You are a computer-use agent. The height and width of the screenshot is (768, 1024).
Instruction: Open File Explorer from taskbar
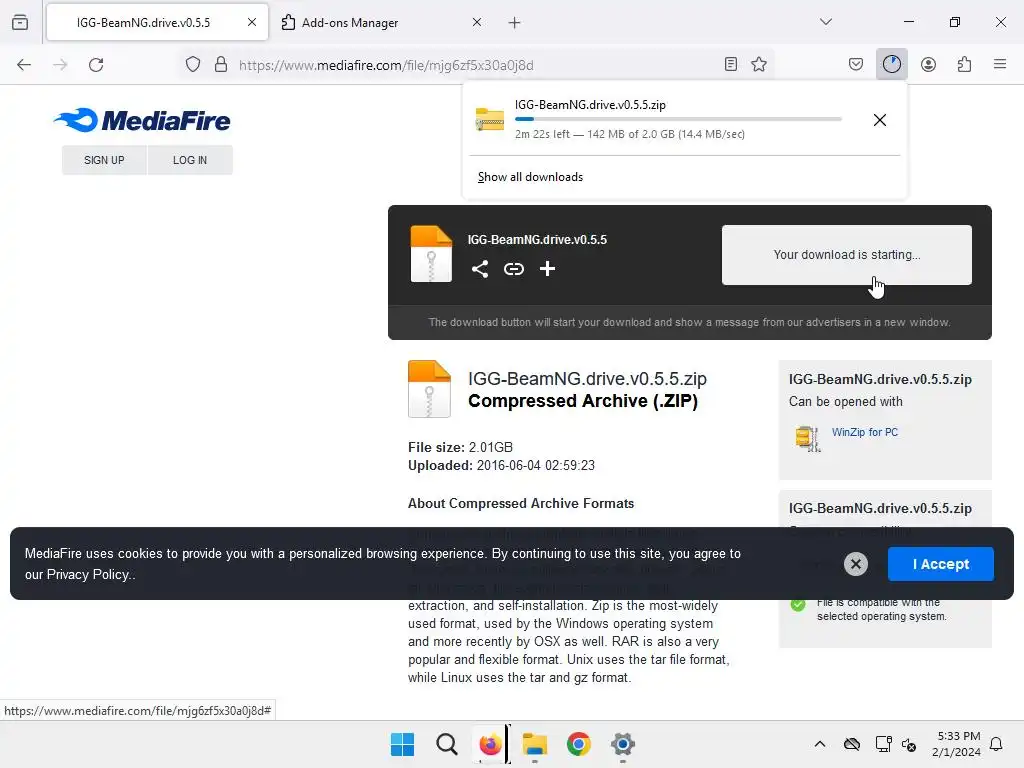pyautogui.click(x=534, y=744)
